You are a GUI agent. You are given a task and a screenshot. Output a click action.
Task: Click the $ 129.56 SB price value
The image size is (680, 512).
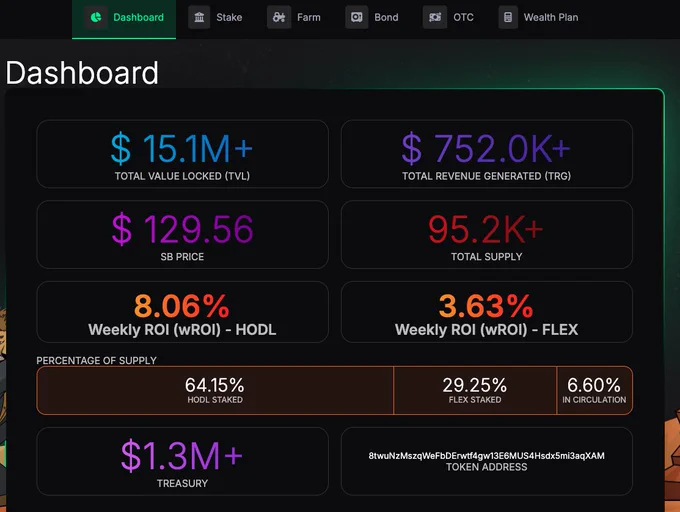tap(182, 229)
